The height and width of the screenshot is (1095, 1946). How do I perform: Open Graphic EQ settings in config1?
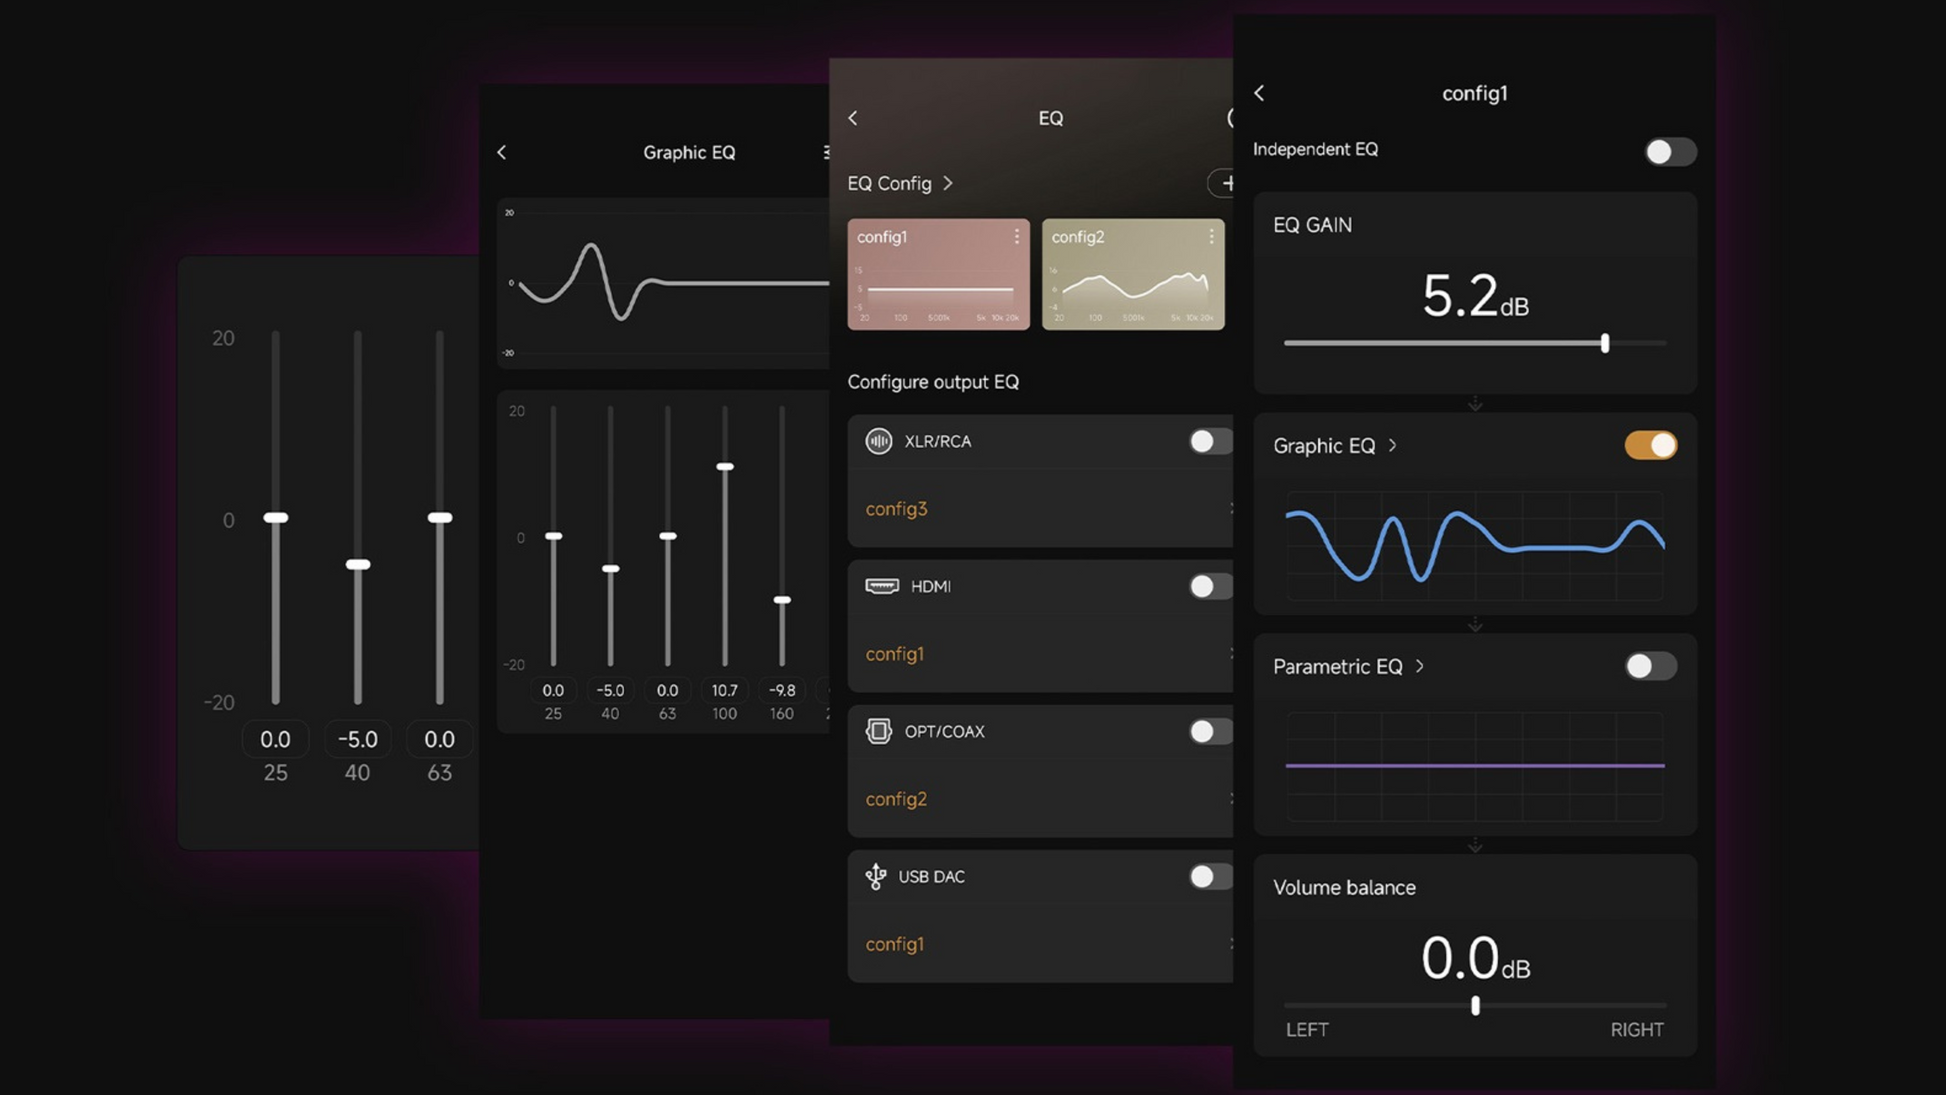(1335, 445)
